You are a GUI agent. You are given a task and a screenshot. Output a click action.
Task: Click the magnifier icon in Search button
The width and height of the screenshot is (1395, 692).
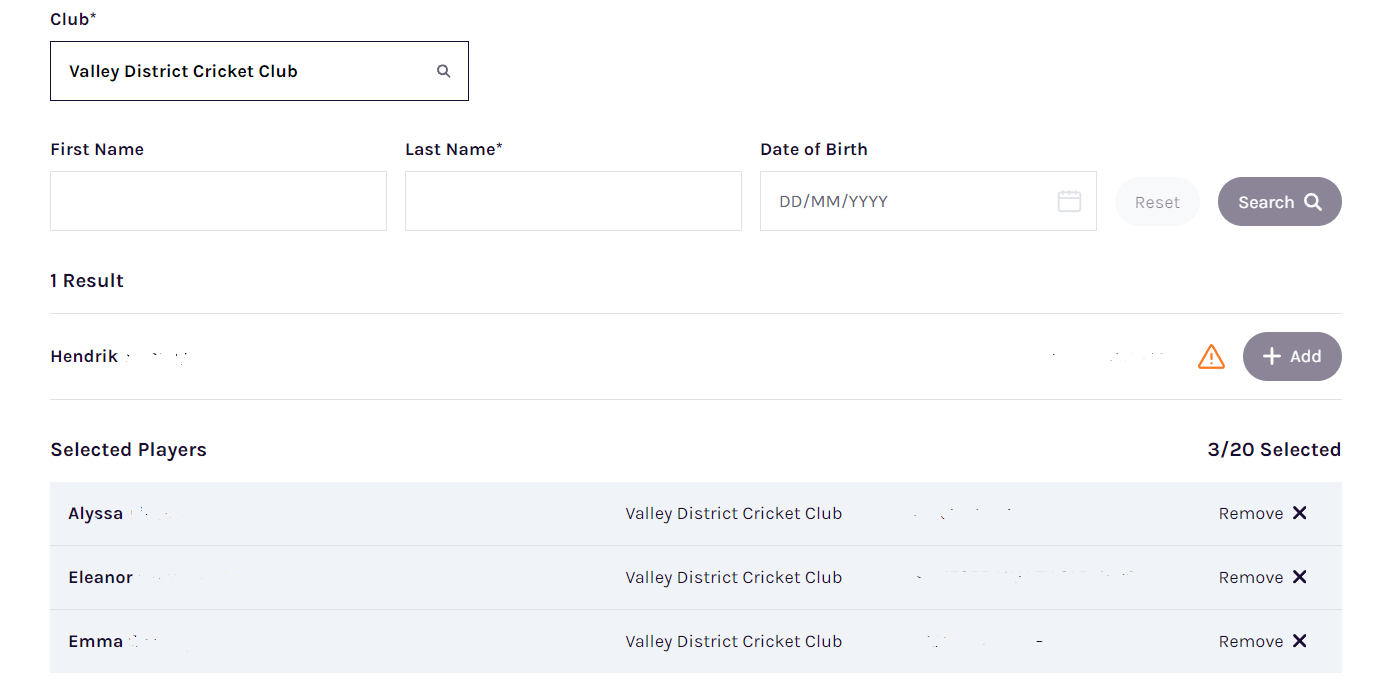coord(1313,202)
